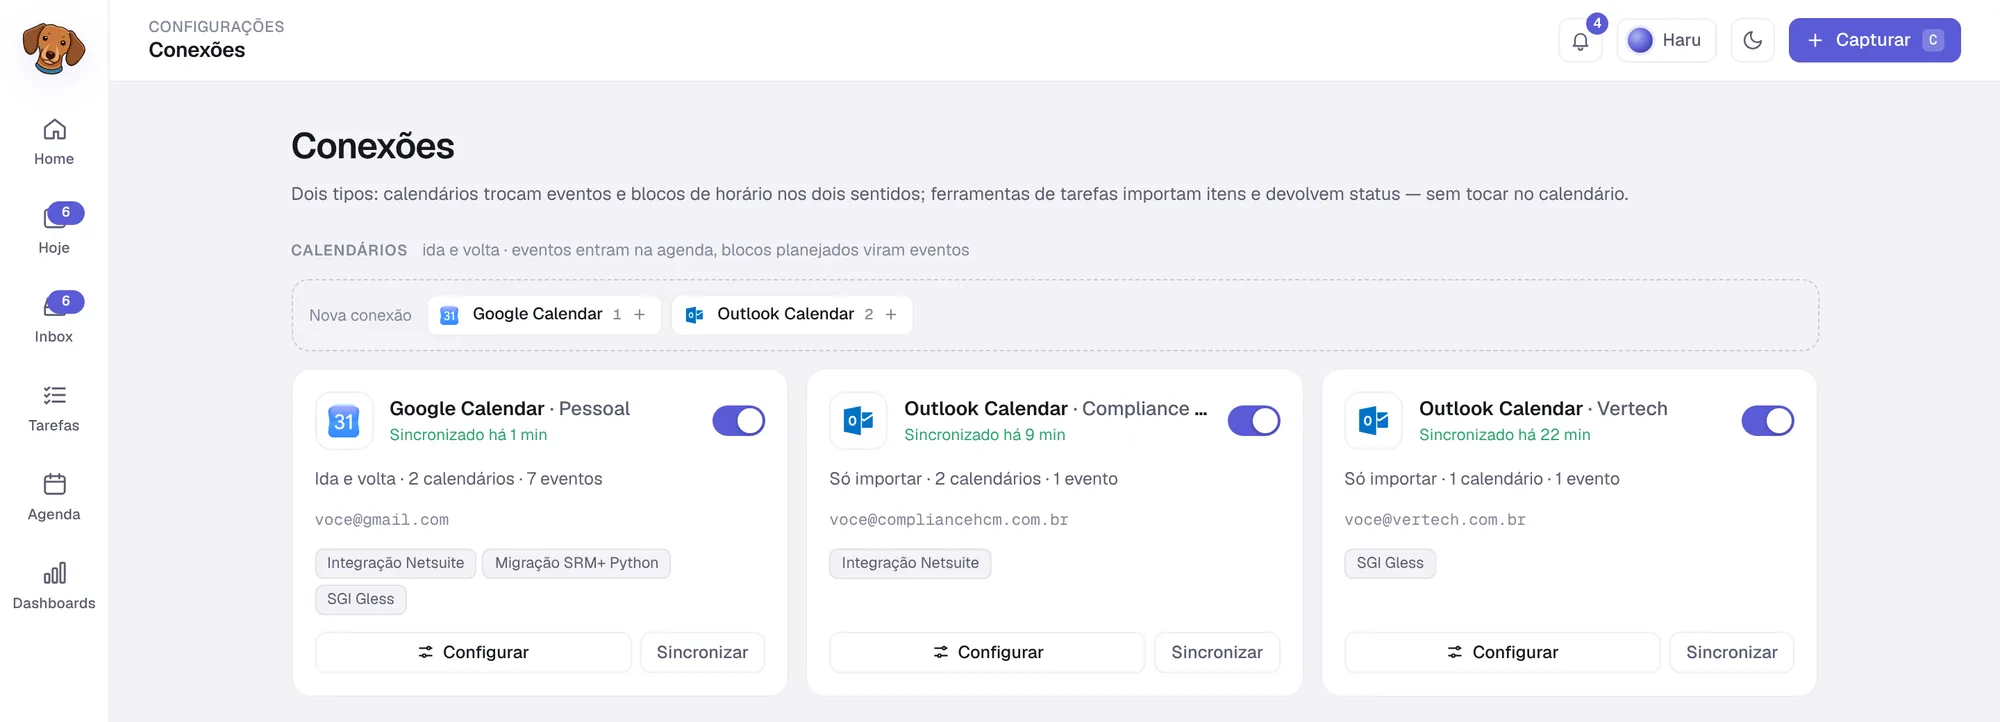Add a new Outlook Calendar connection

tap(792, 315)
